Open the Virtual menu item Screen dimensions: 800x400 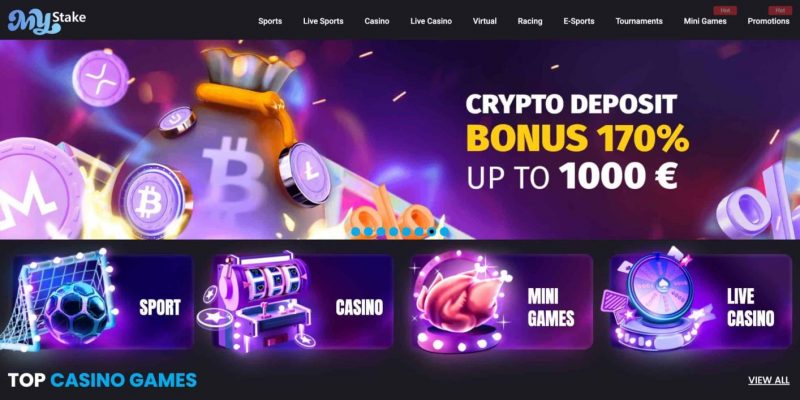[485, 21]
